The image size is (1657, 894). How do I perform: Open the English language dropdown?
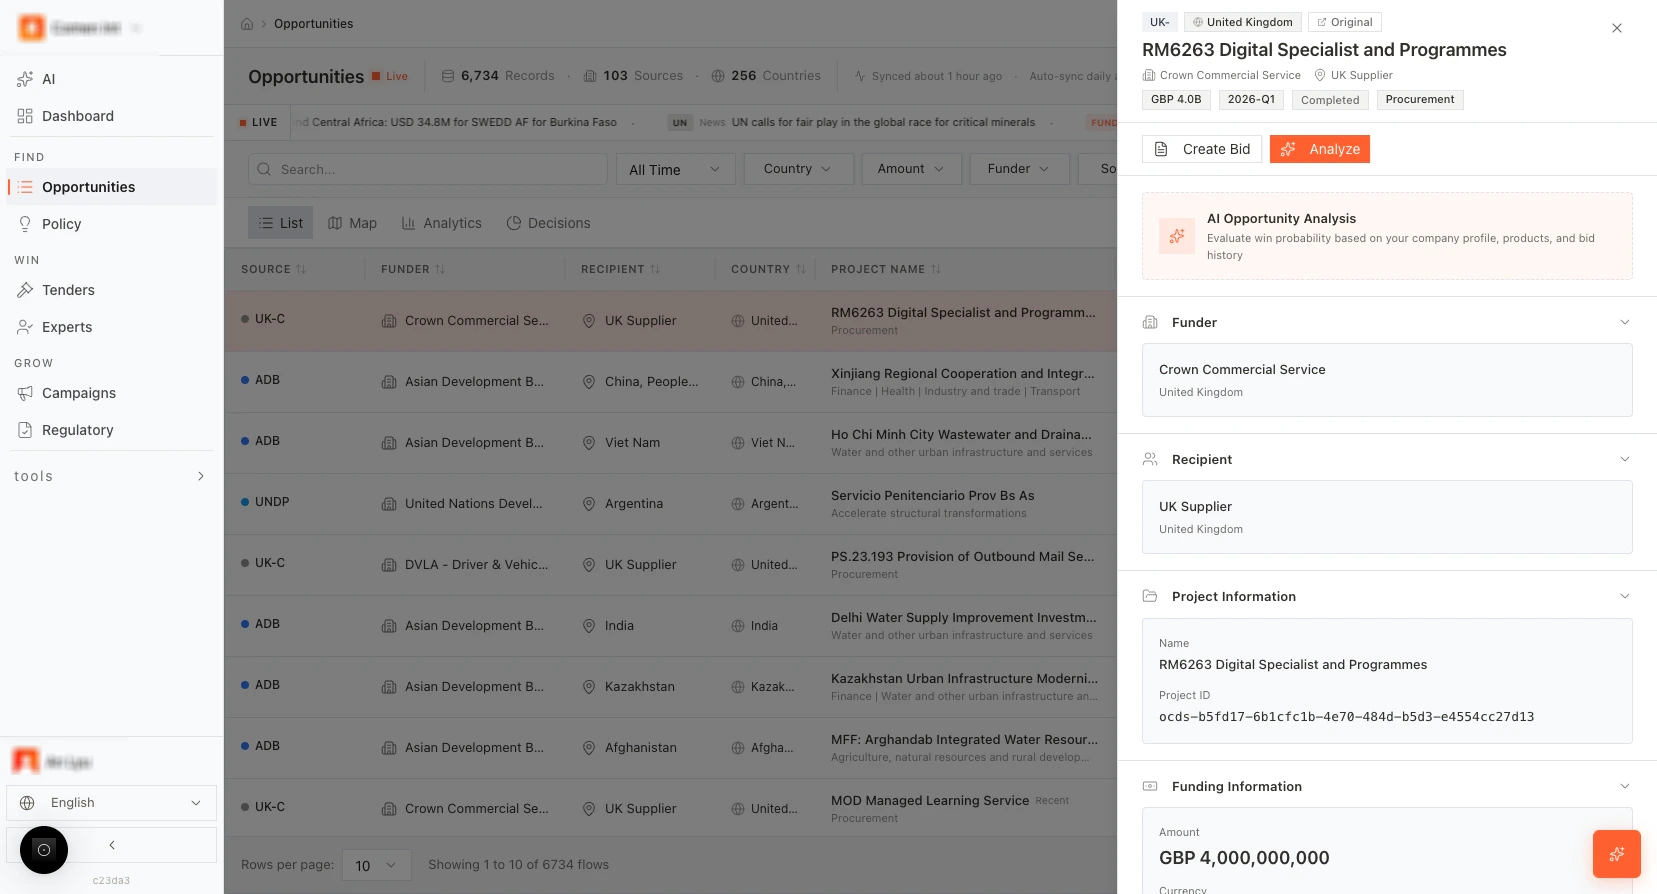tap(111, 803)
